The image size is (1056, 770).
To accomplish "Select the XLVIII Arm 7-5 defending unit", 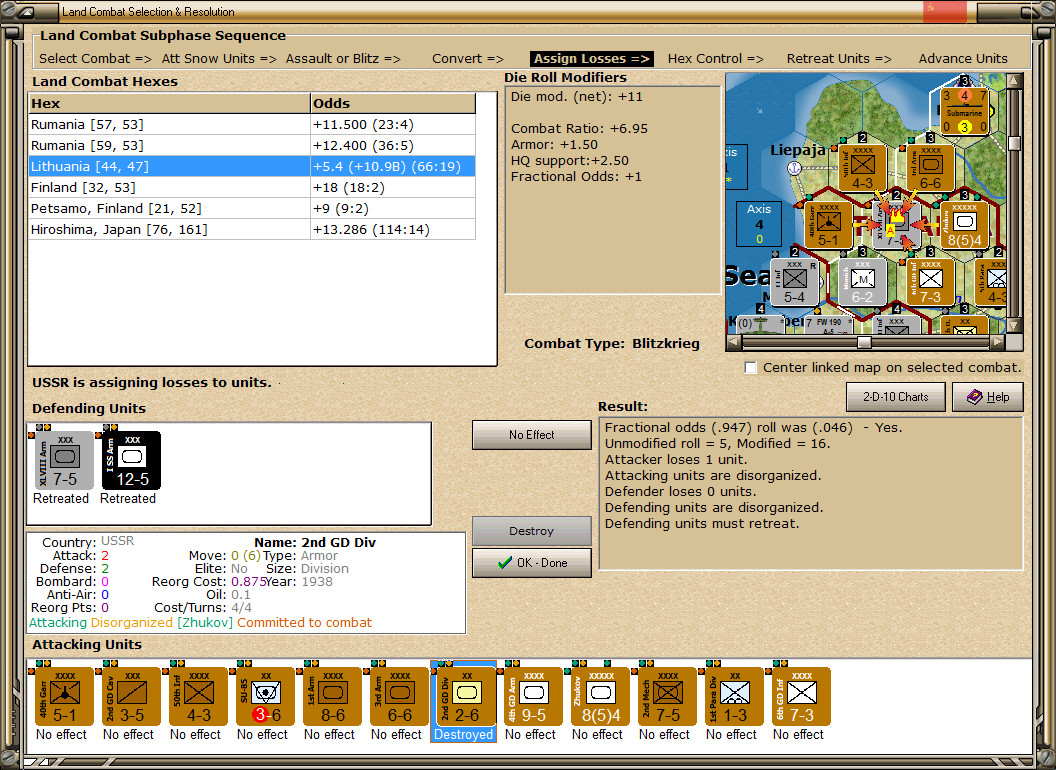I will point(63,460).
